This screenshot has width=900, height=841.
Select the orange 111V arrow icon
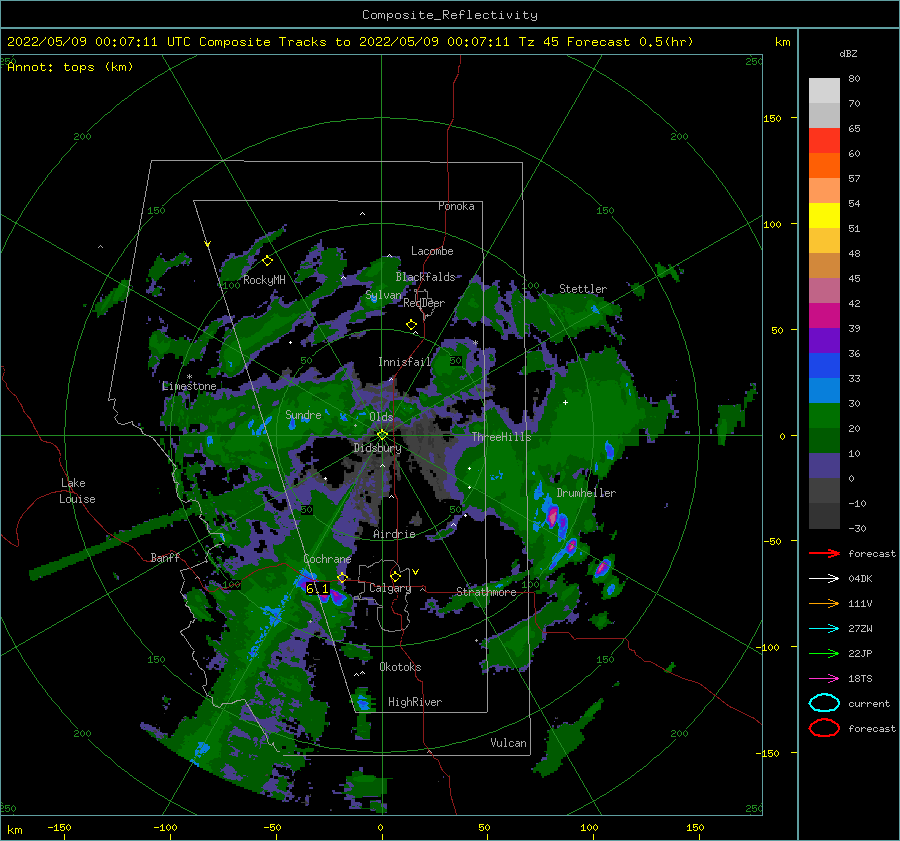coord(824,603)
